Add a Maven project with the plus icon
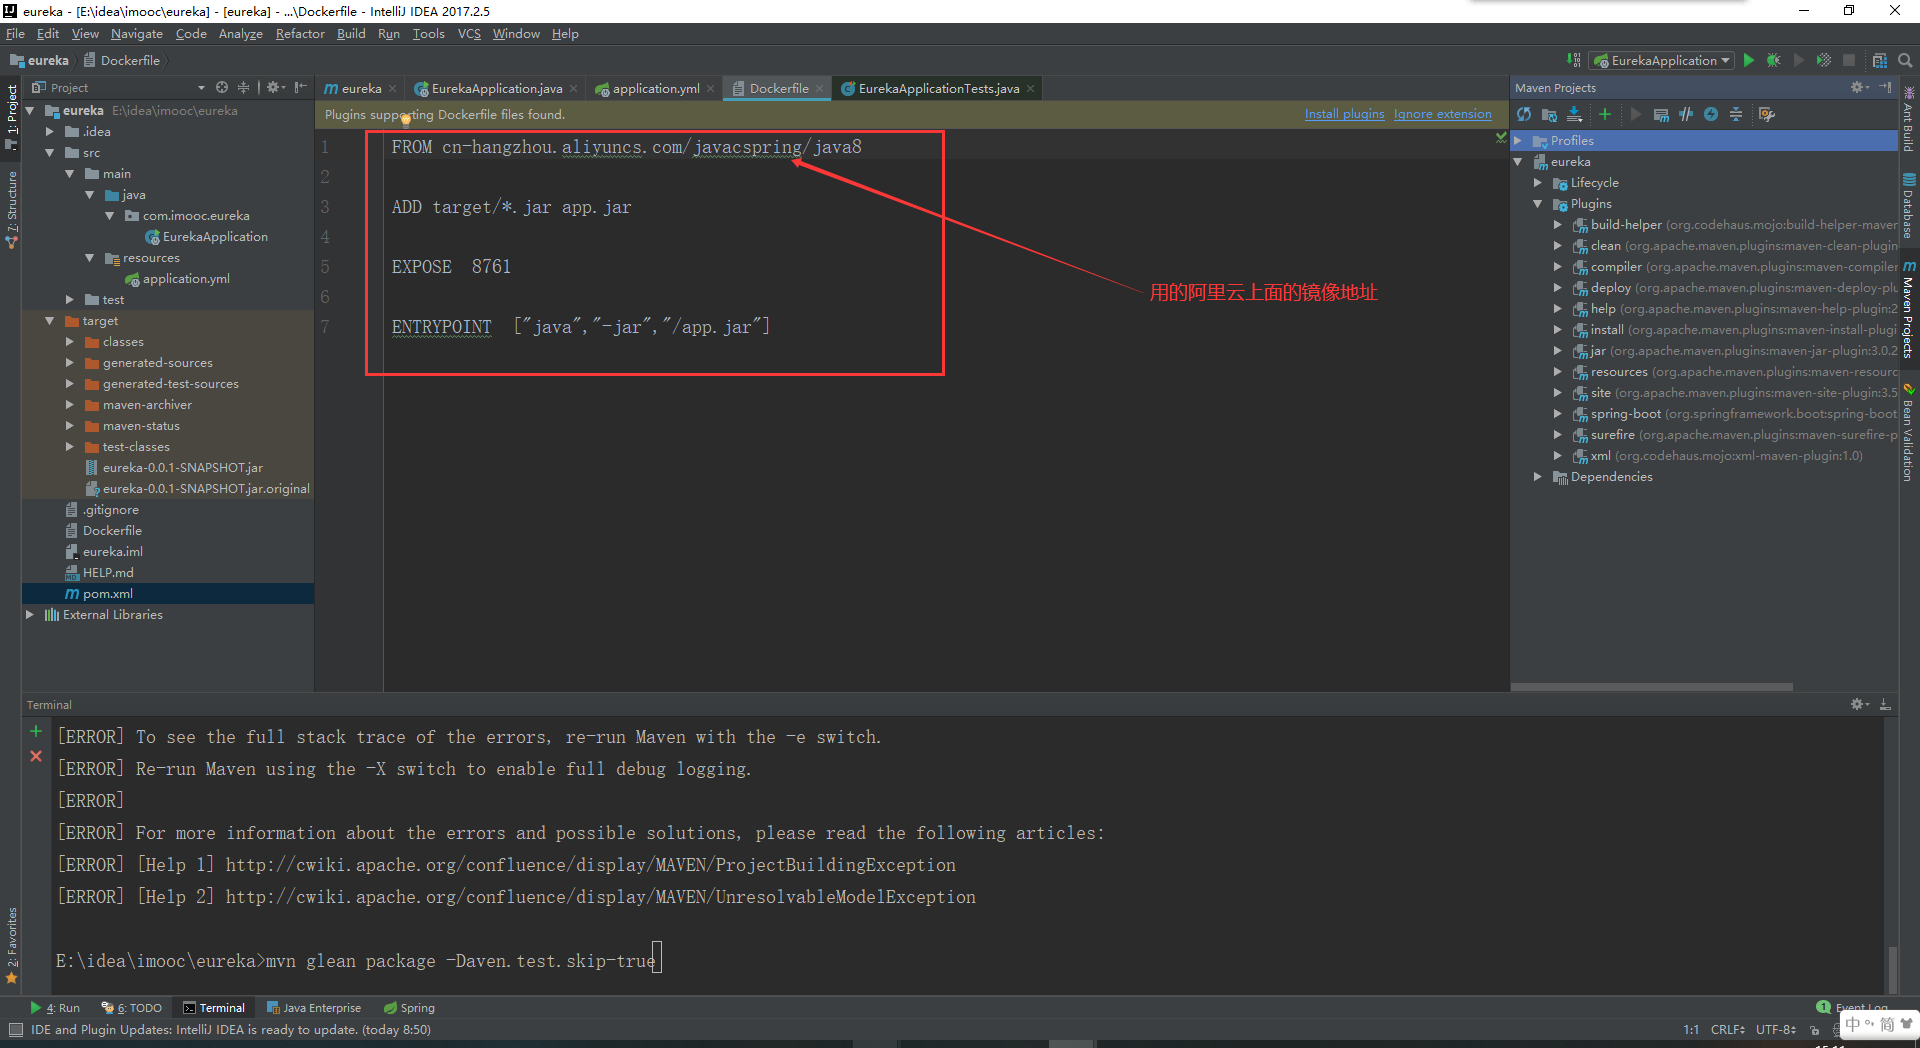This screenshot has height=1048, width=1920. point(1605,114)
